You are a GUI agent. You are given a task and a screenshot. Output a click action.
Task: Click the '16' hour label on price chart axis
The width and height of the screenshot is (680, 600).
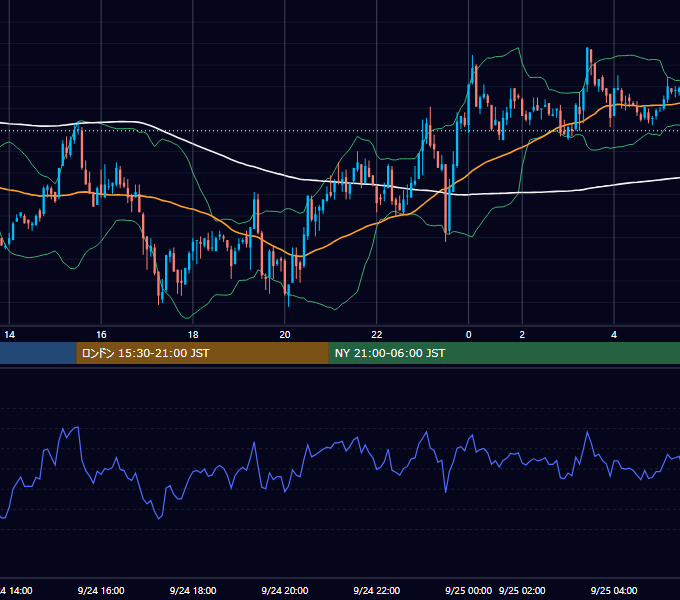[x=101, y=335]
